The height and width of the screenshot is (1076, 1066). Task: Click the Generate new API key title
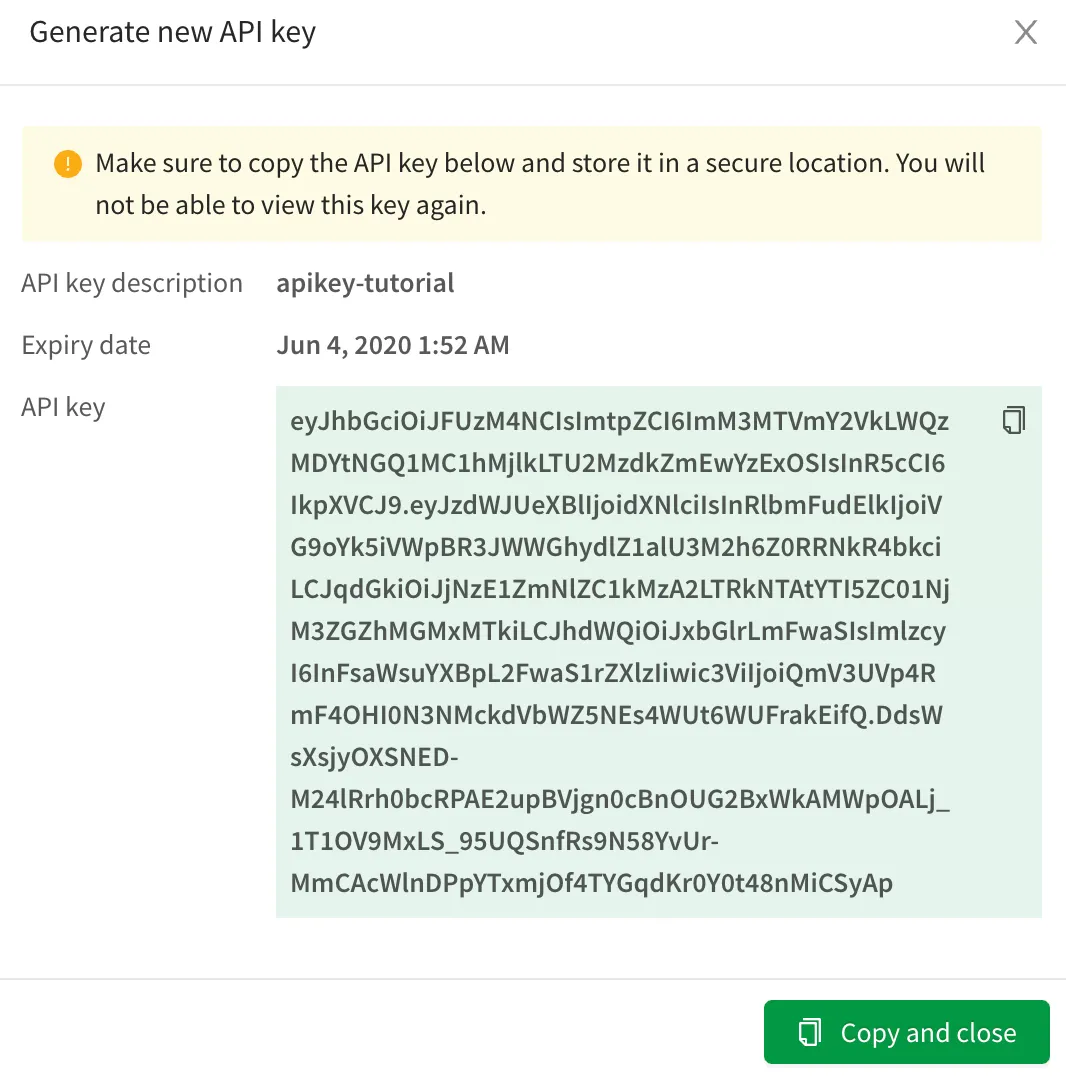172,32
